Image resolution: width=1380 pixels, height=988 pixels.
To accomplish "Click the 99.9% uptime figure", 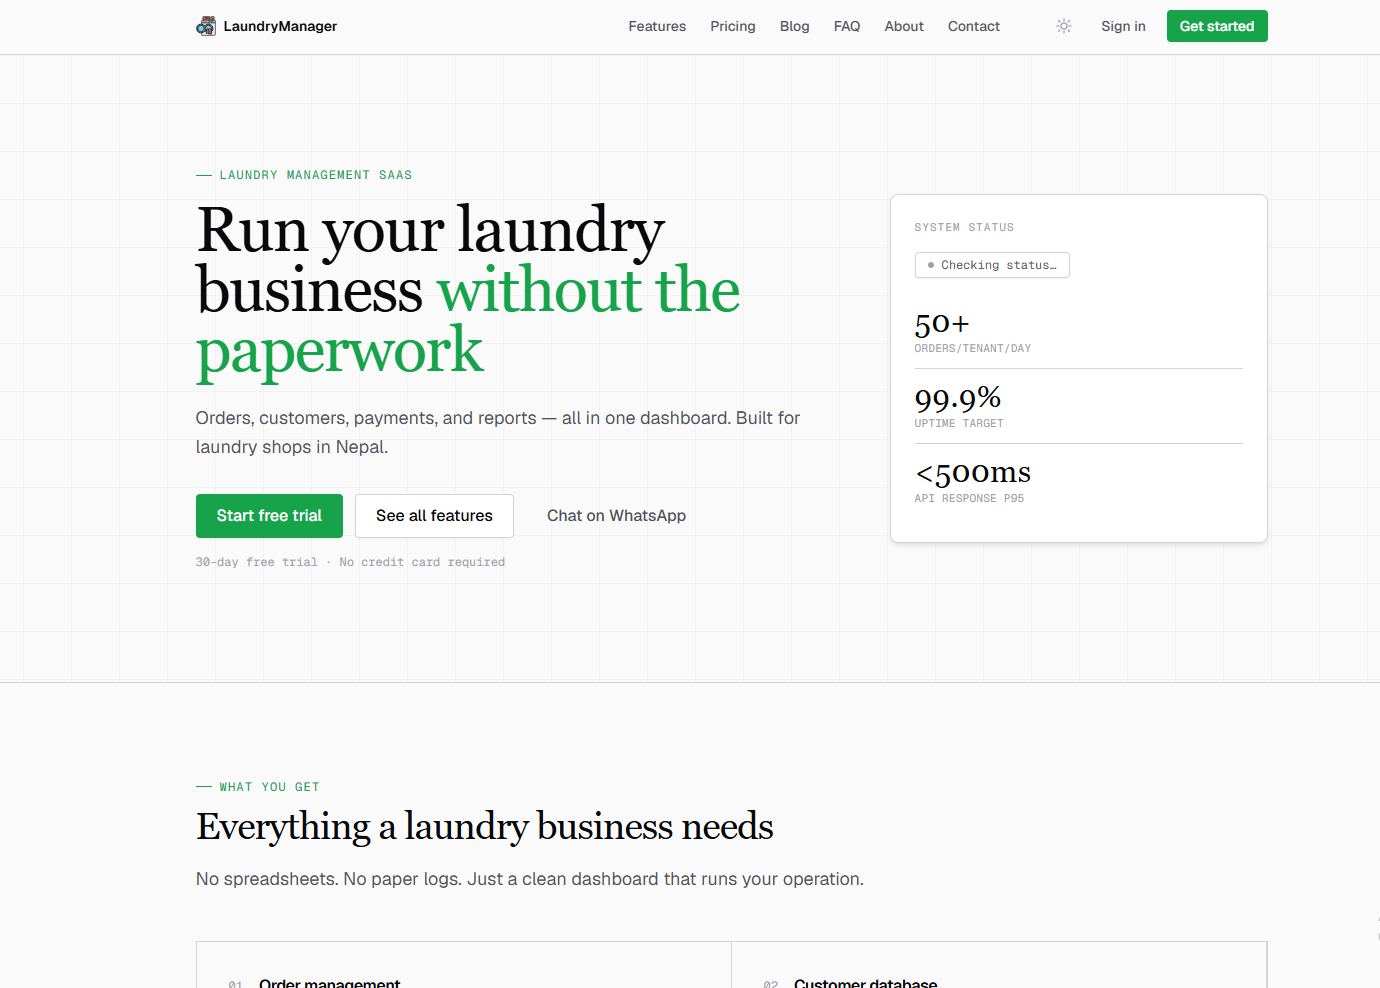I will click(x=958, y=399).
